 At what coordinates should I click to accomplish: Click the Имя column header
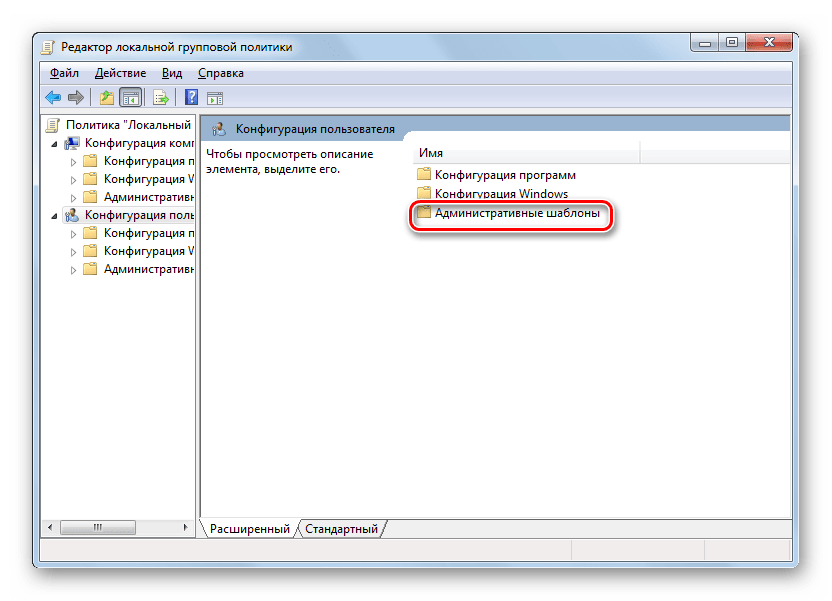(x=526, y=153)
